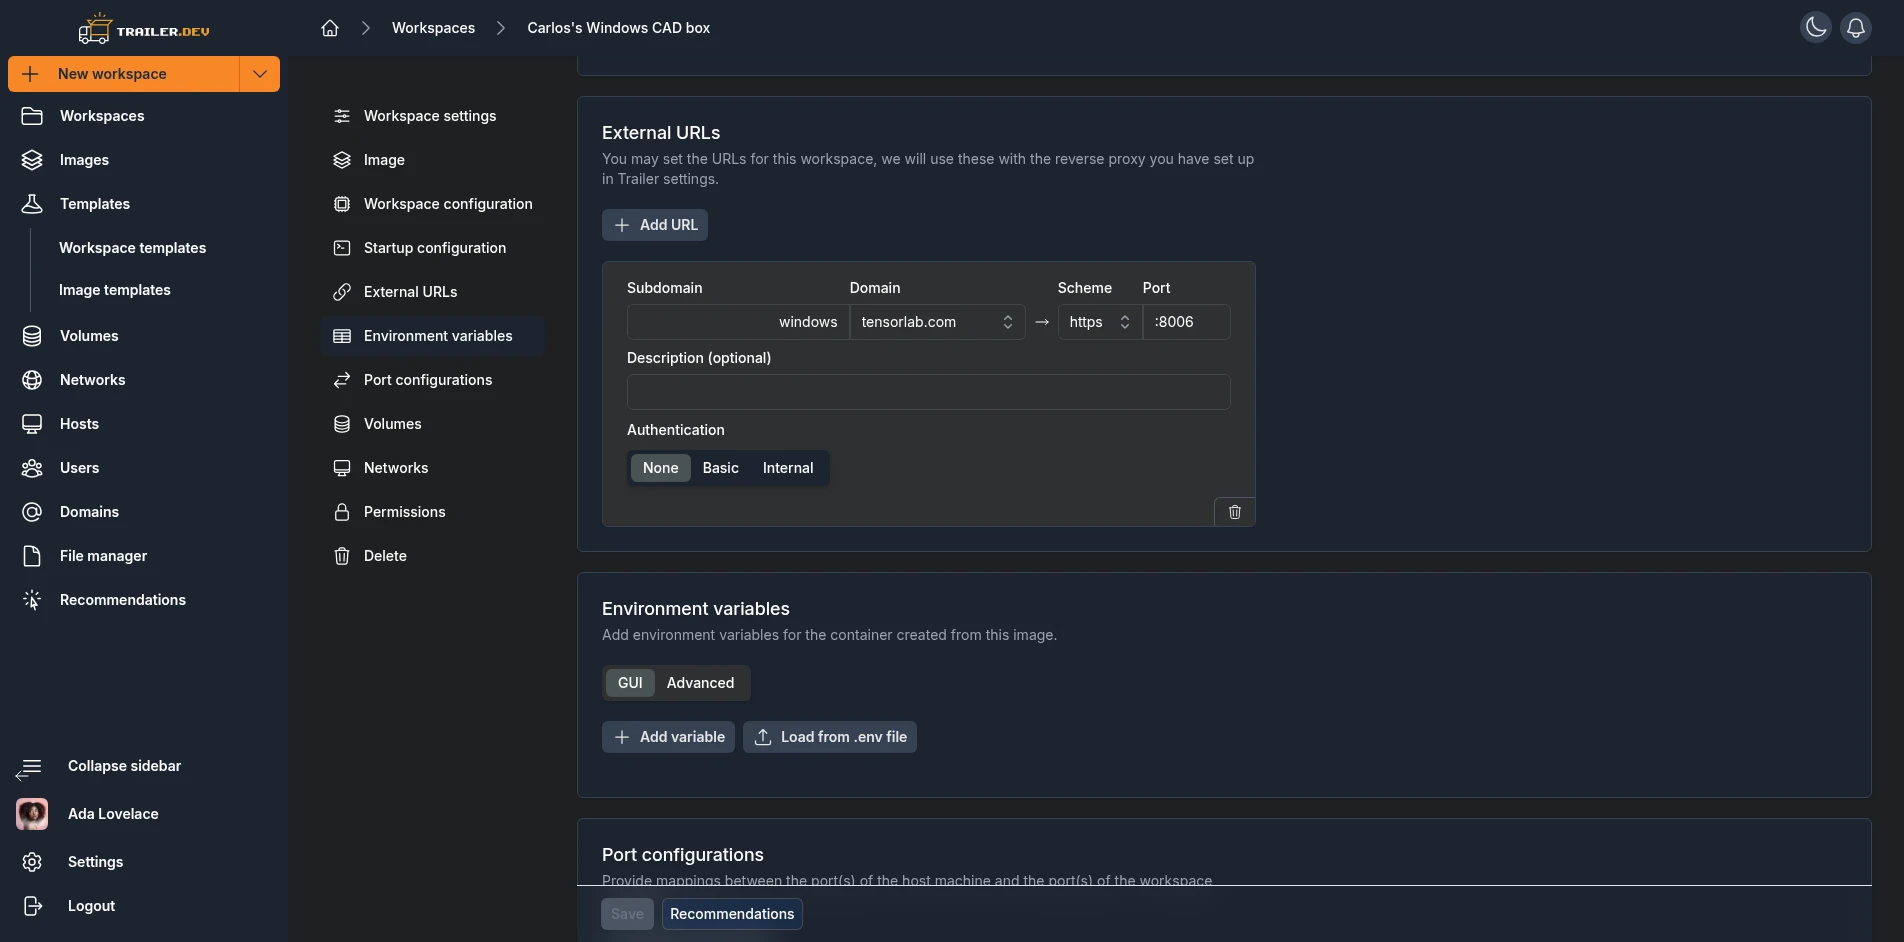
Task: Open the Image section in the submenu
Action: 432,160
